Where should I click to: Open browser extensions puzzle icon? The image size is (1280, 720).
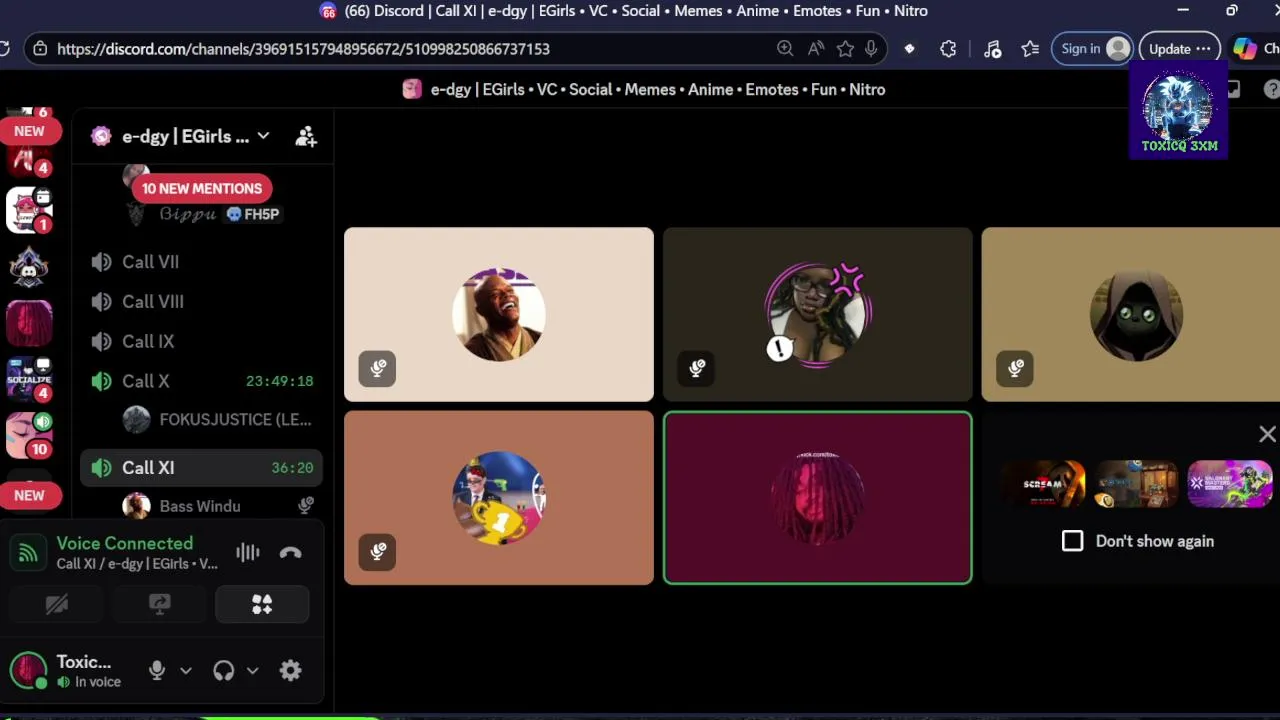pos(948,49)
